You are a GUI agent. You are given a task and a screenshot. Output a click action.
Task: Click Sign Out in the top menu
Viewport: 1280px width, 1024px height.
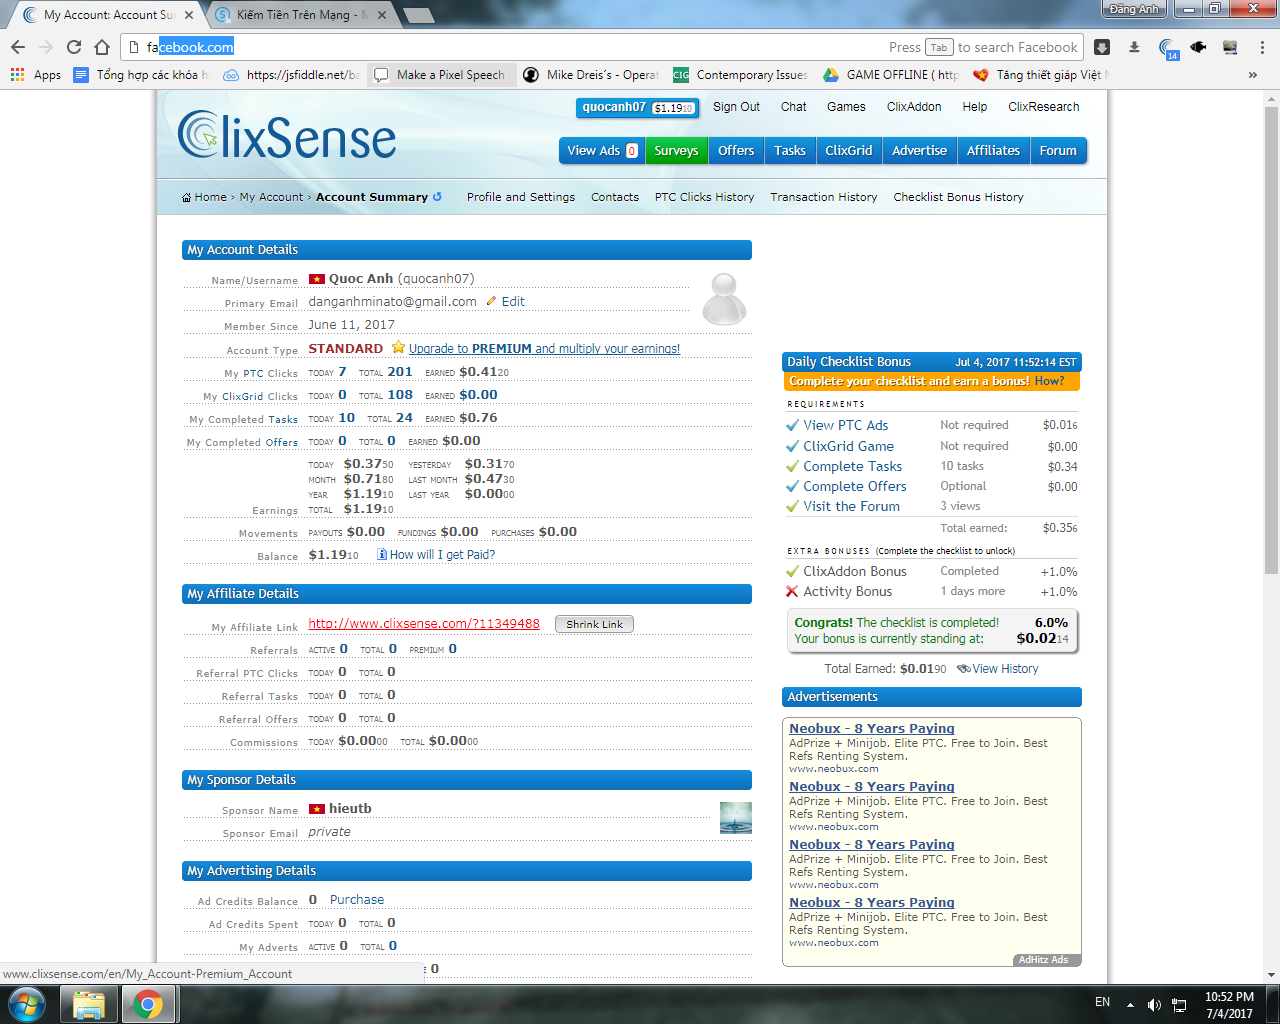click(736, 107)
